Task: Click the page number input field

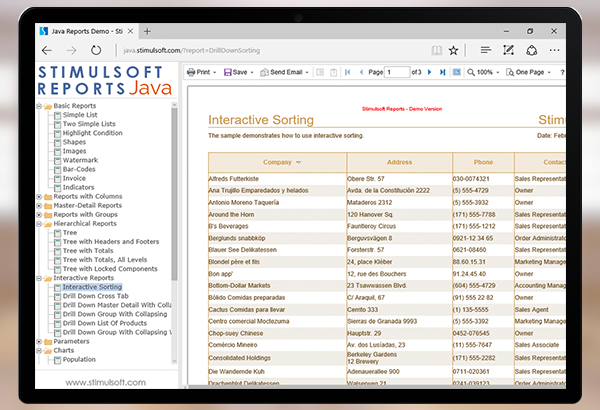Action: point(397,72)
